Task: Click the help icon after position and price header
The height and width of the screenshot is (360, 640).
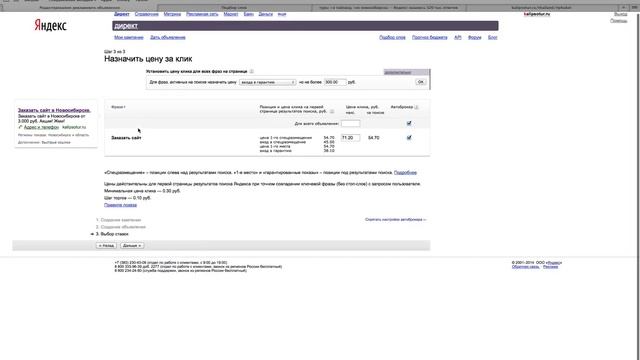Action: [332, 111]
